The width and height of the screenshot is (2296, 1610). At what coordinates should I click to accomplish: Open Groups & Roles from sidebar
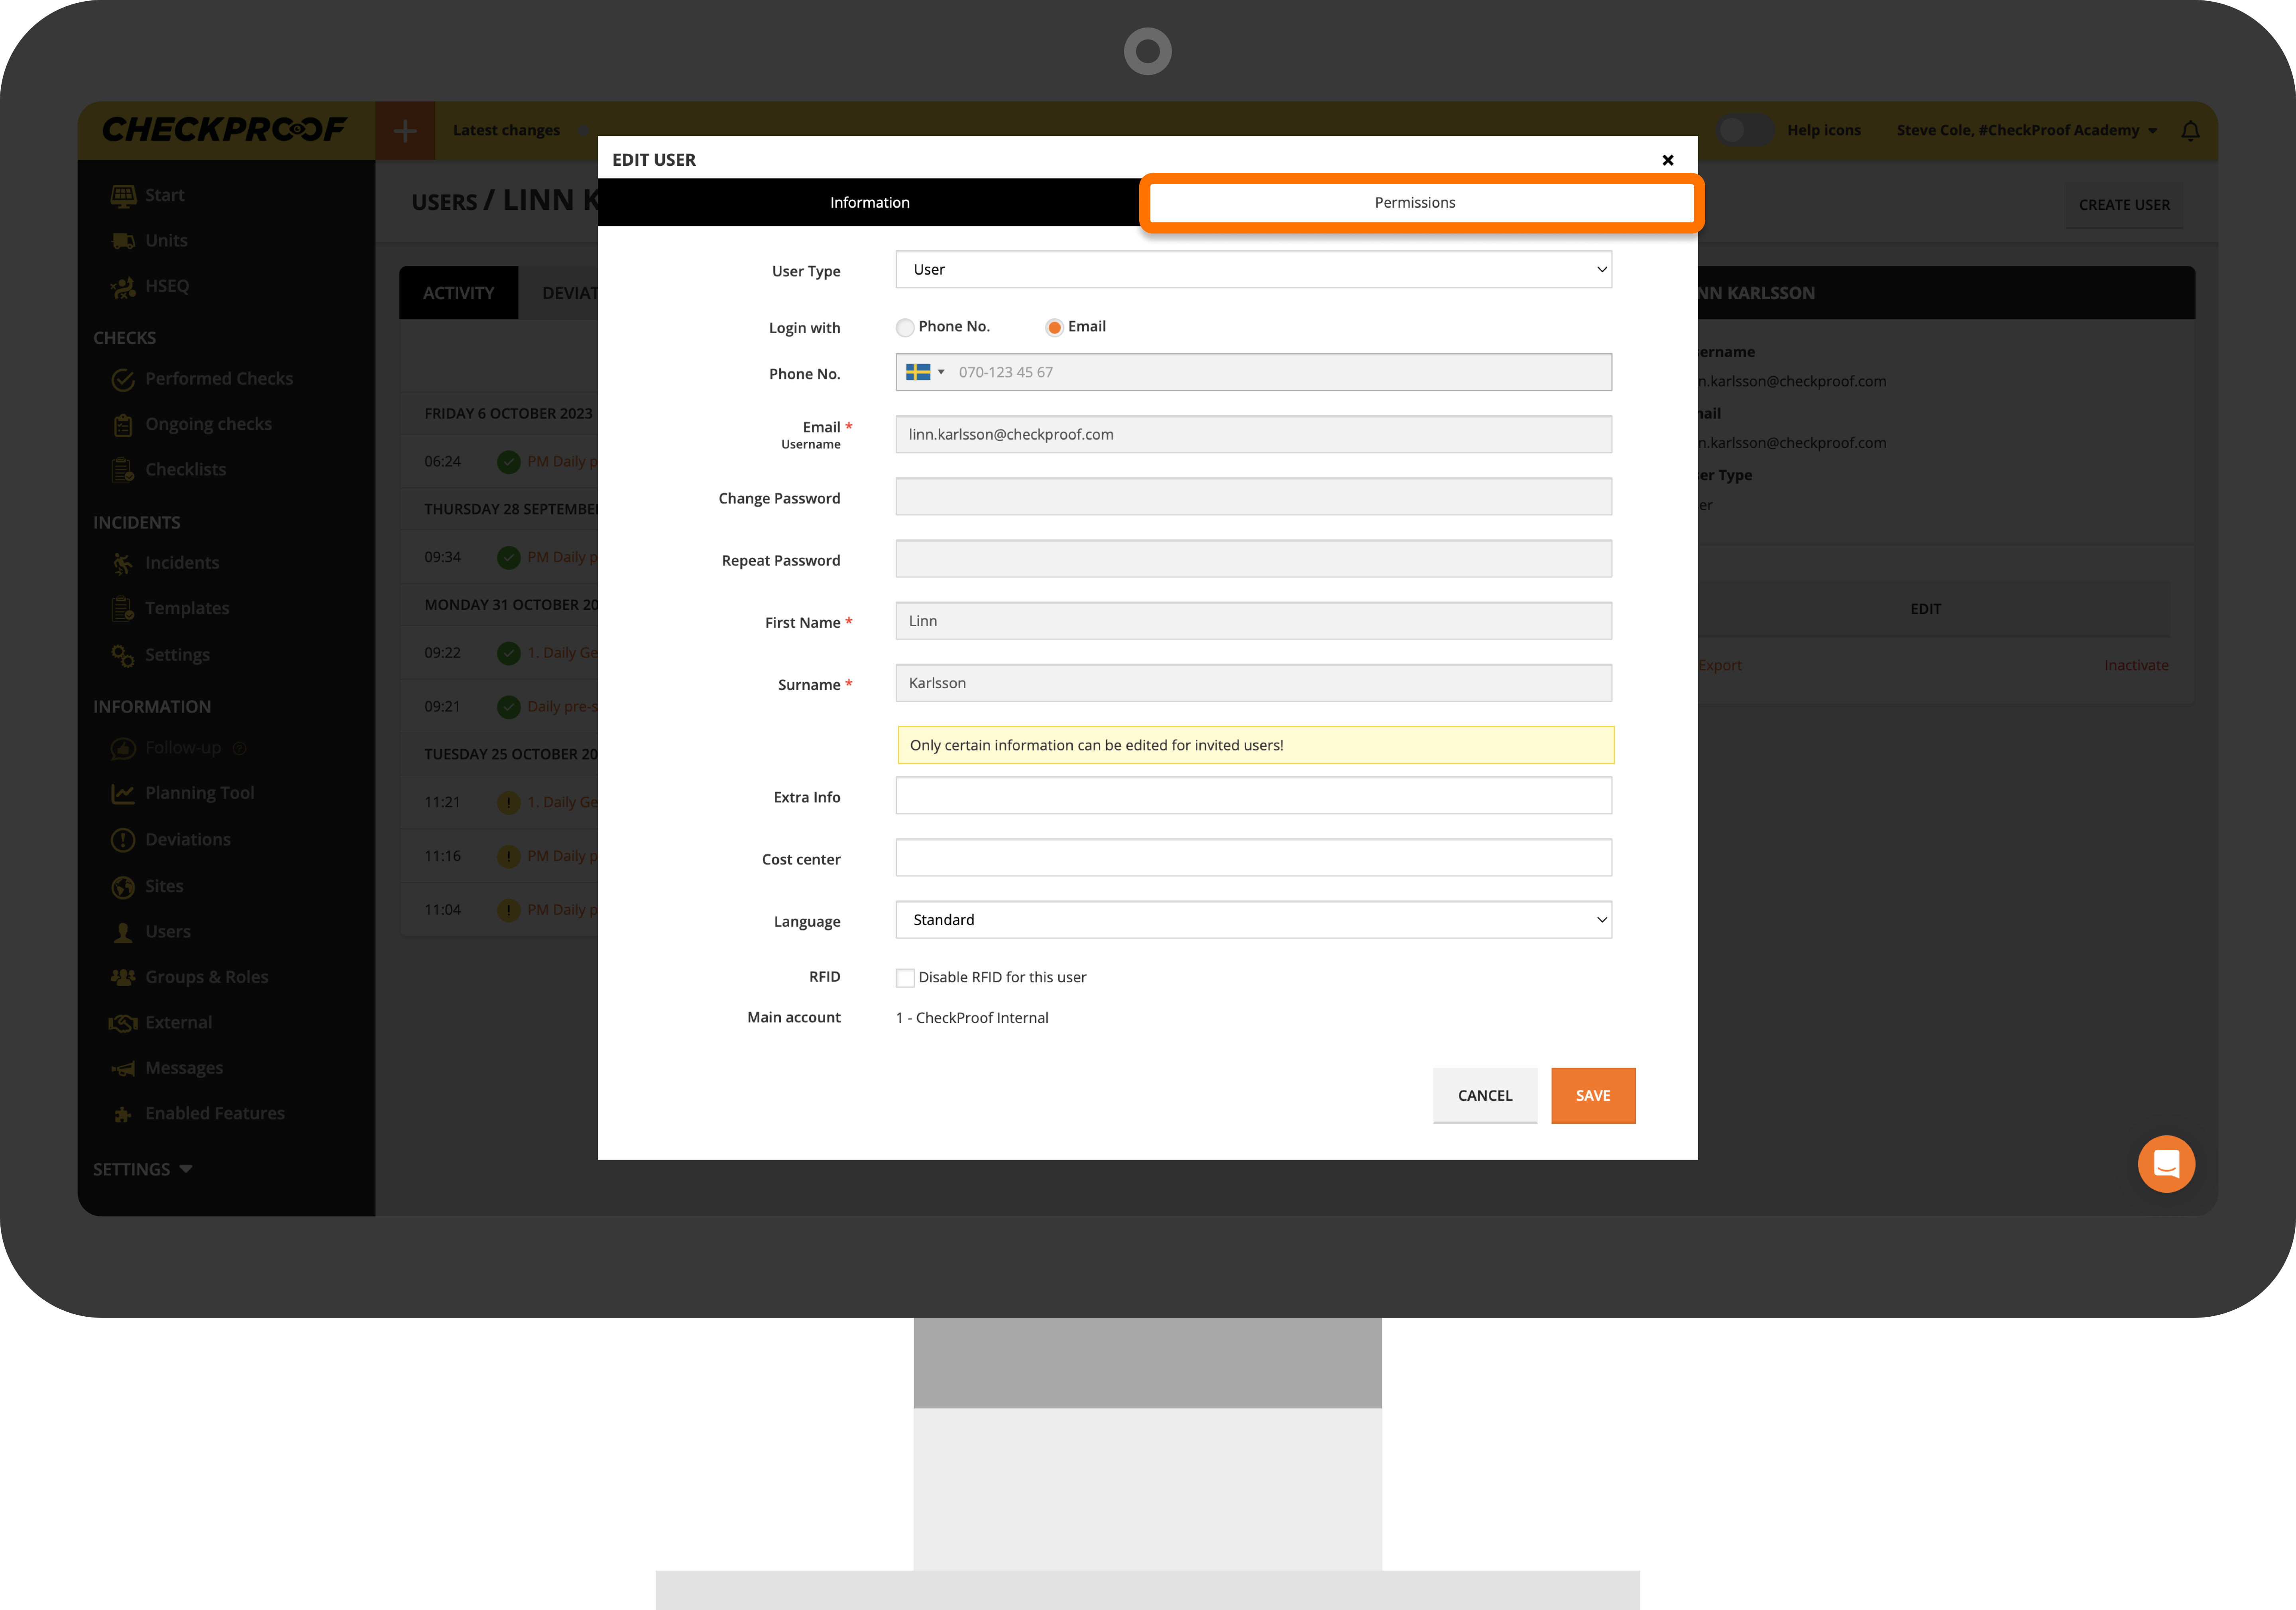pyautogui.click(x=206, y=977)
